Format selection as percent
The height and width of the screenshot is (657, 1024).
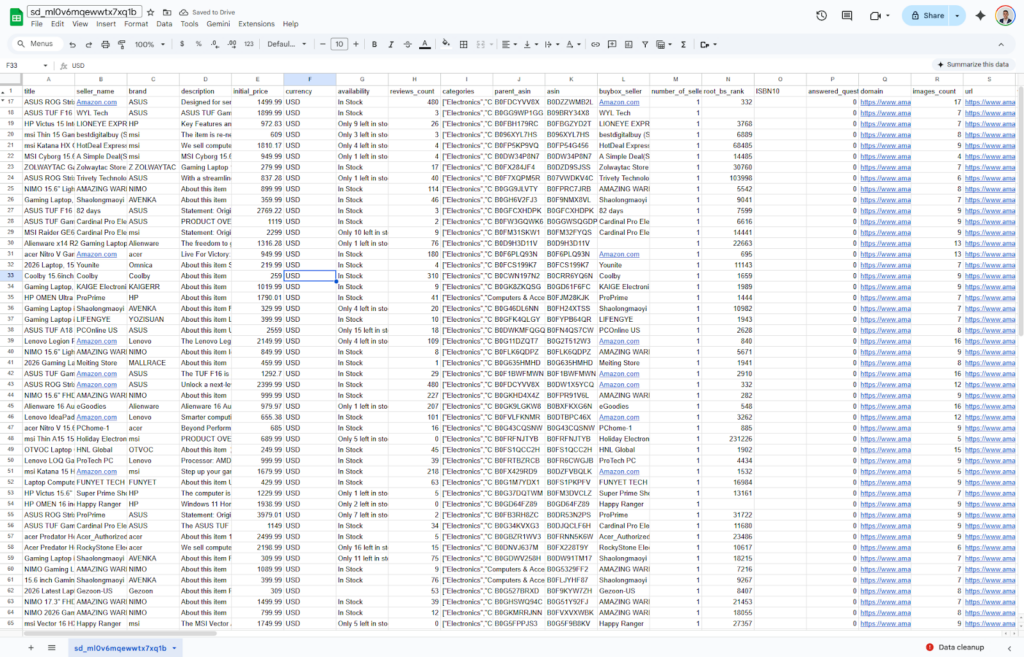pyautogui.click(x=199, y=44)
